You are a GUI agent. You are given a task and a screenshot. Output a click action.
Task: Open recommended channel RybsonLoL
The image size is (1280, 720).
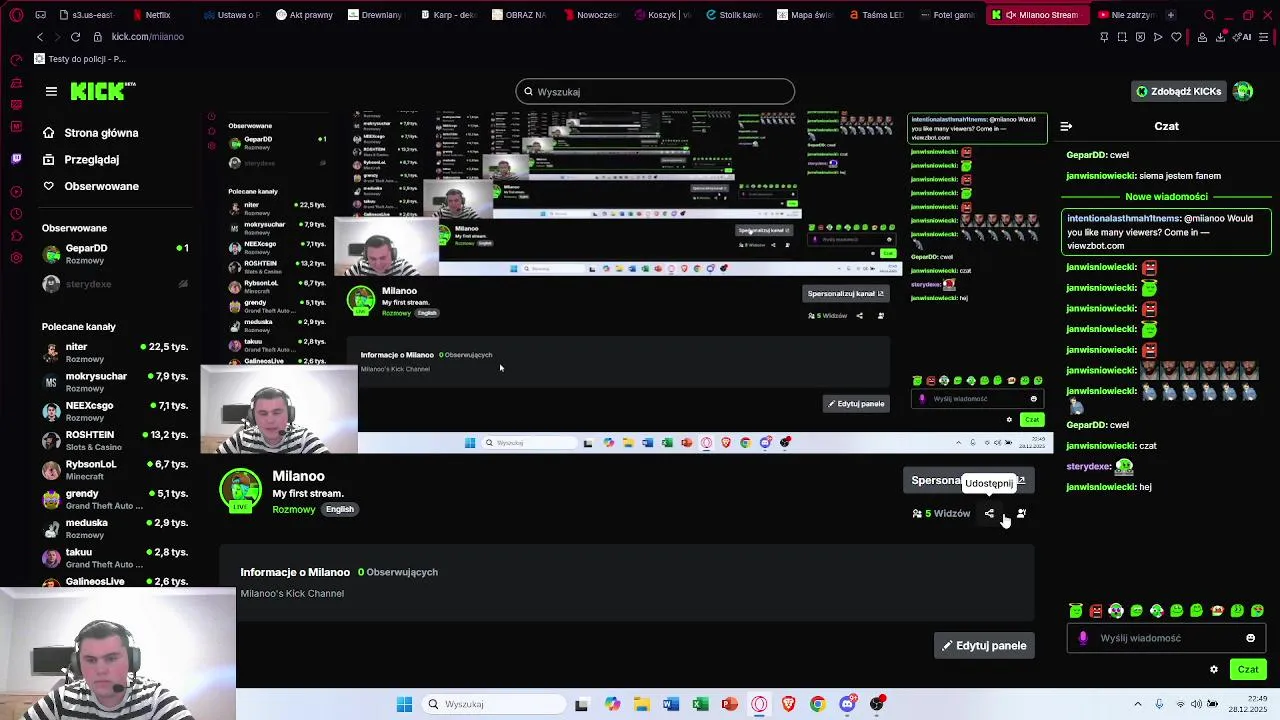[x=115, y=470]
